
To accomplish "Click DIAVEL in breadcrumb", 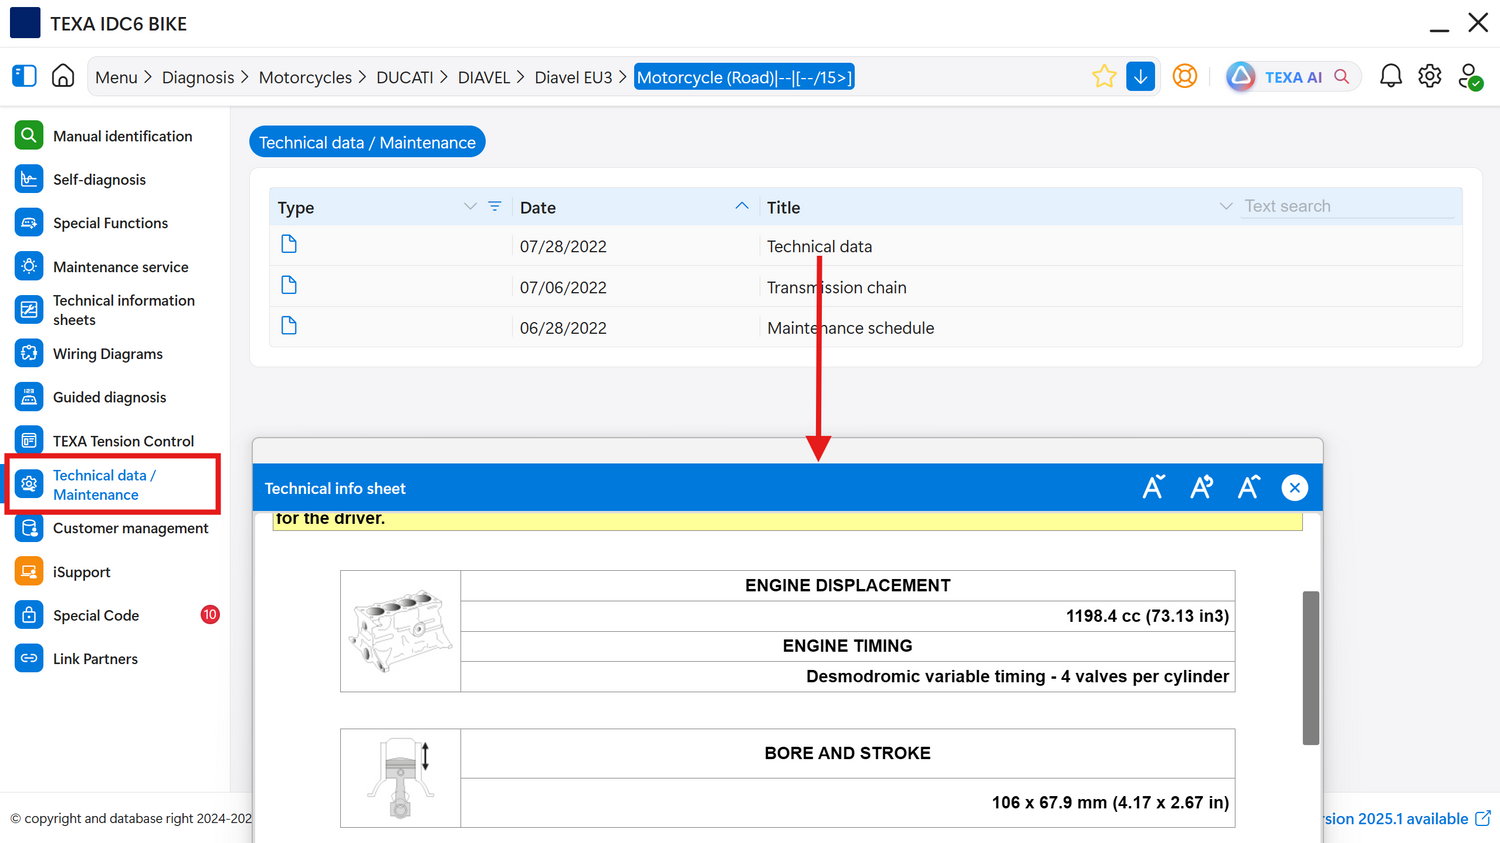I will [x=484, y=77].
